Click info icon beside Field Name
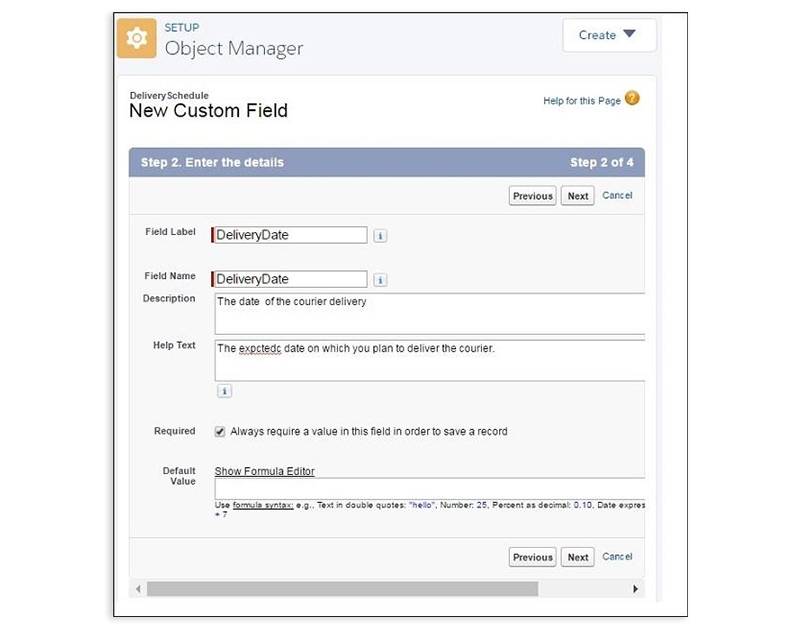This screenshot has height=630, width=800. coord(380,280)
